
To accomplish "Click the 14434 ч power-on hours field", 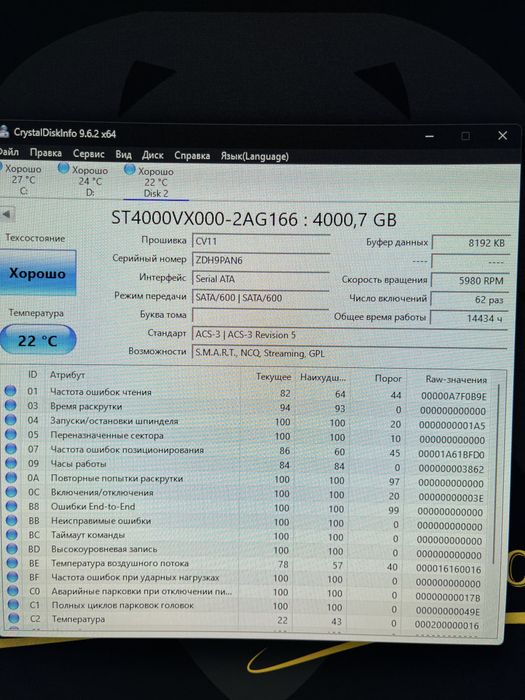I will (x=469, y=318).
